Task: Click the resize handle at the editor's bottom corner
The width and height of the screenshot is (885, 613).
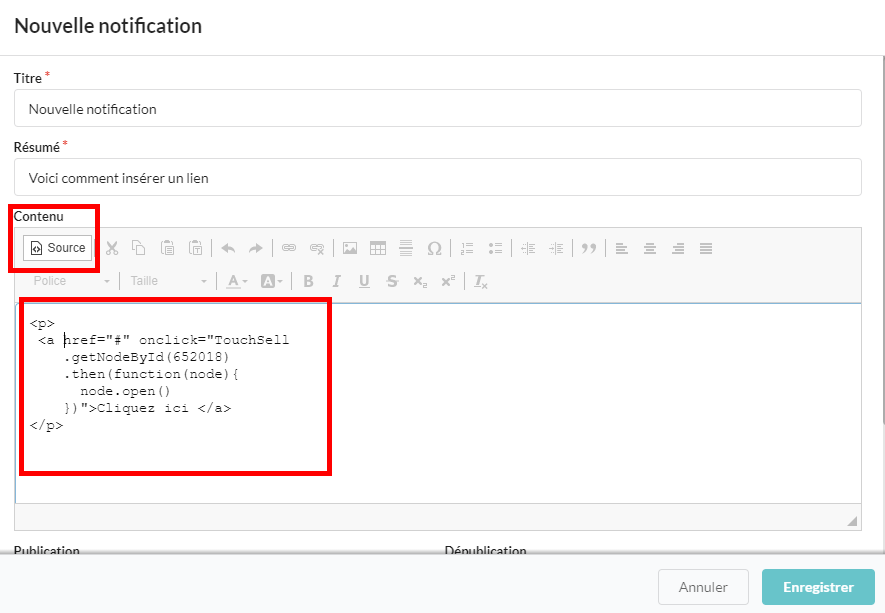Action: point(852,521)
